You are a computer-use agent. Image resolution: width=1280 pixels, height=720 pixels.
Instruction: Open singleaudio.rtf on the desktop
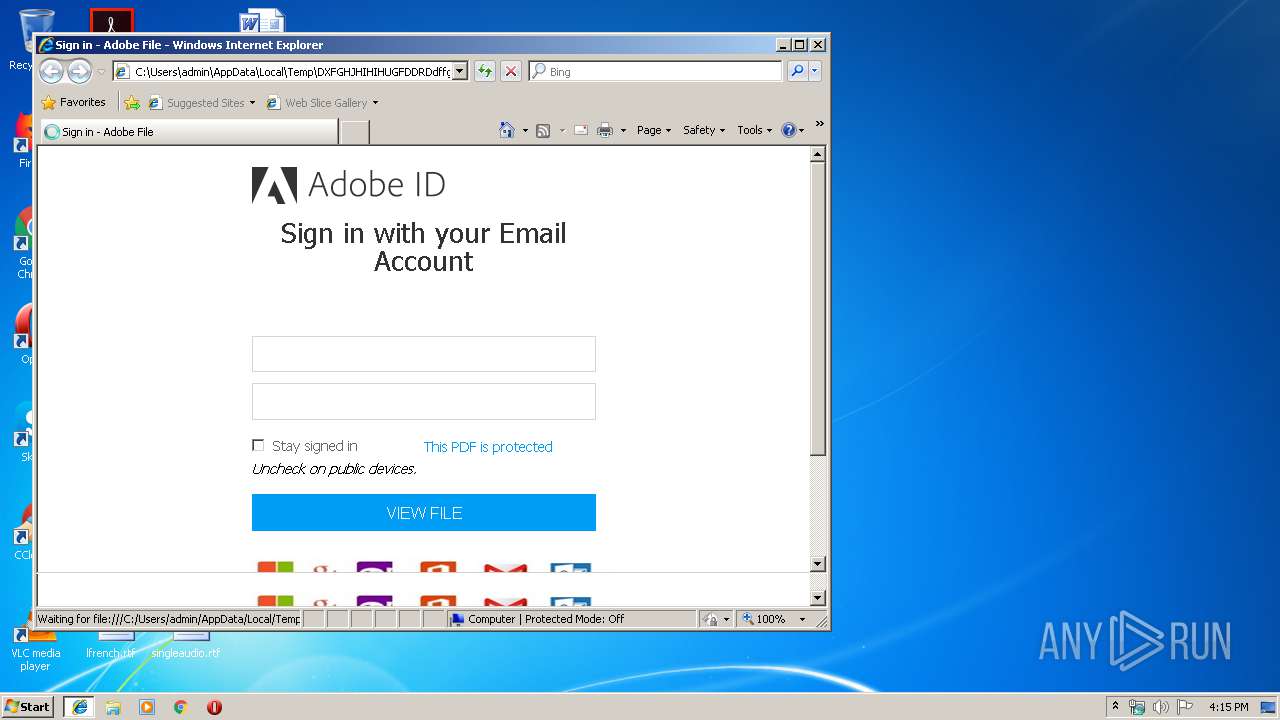pos(186,646)
